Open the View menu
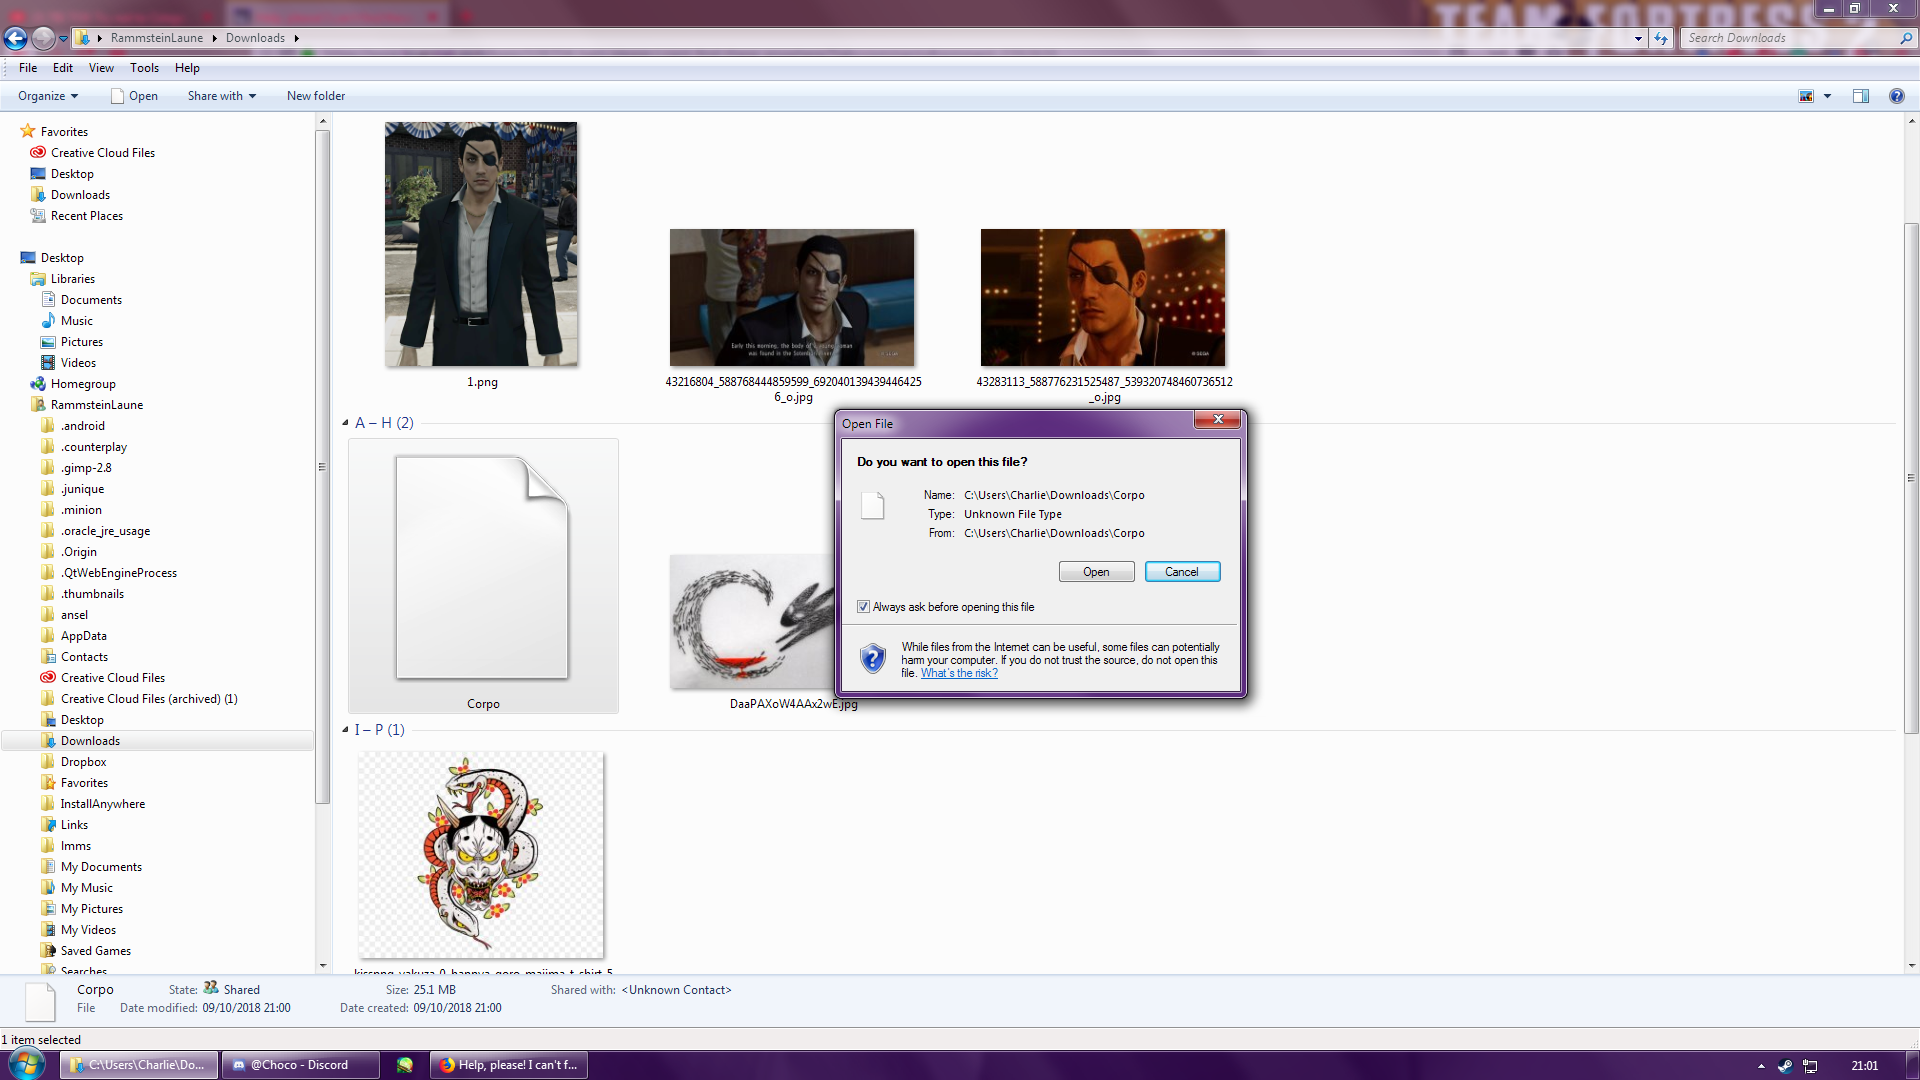1920x1080 pixels. 101,68
